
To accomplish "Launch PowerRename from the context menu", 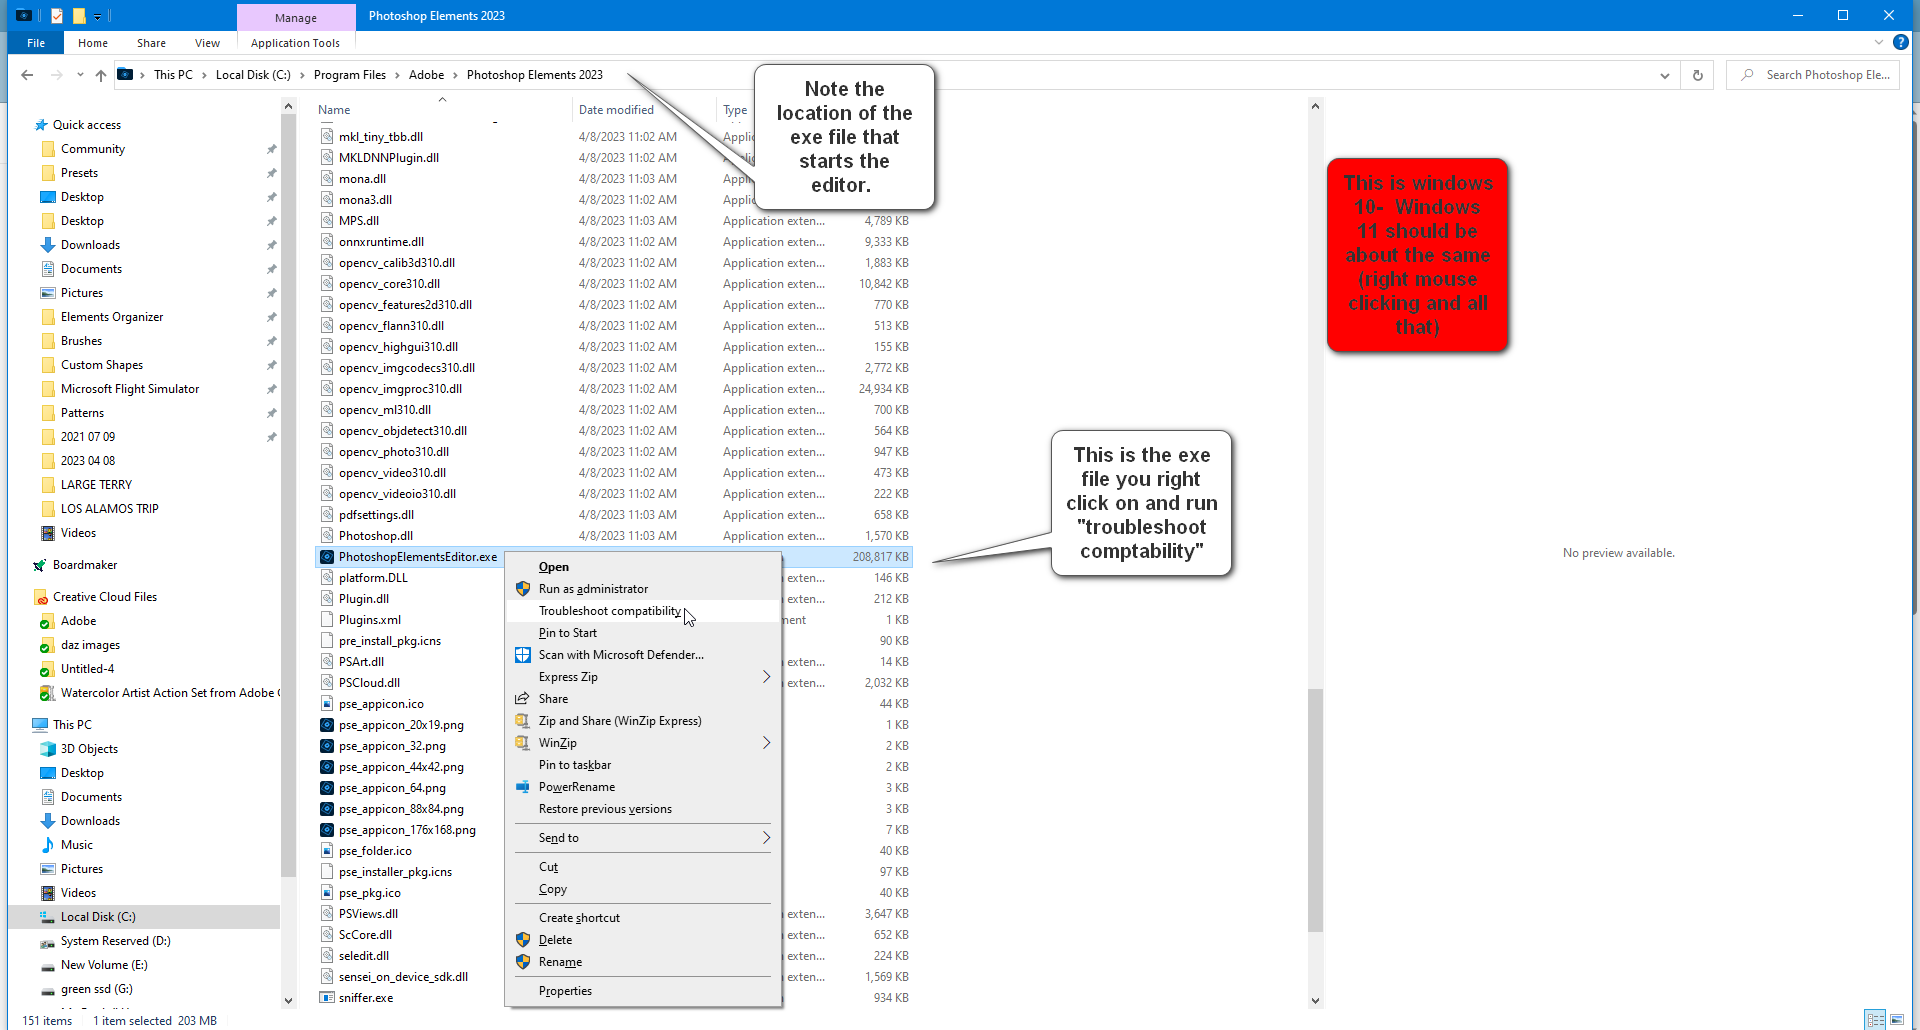I will point(578,787).
